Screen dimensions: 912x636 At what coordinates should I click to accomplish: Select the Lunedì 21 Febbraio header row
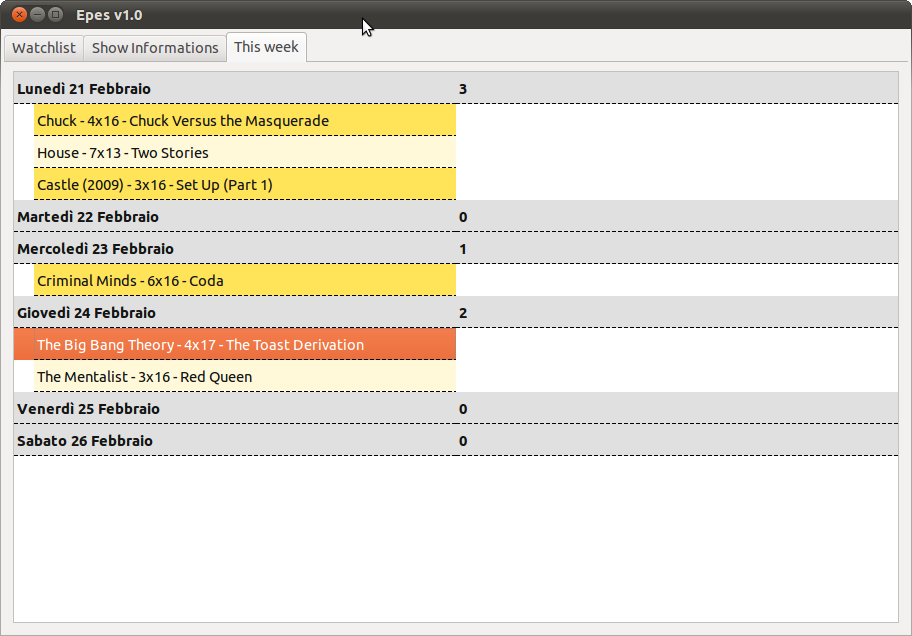[x=456, y=88]
